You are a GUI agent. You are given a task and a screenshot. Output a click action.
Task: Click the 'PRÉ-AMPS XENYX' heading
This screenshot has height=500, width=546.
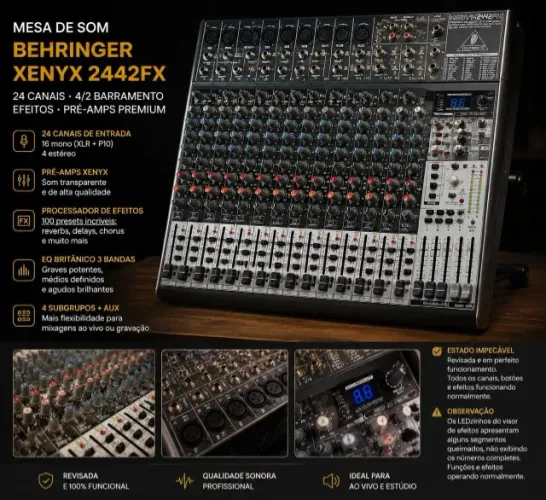(x=75, y=172)
